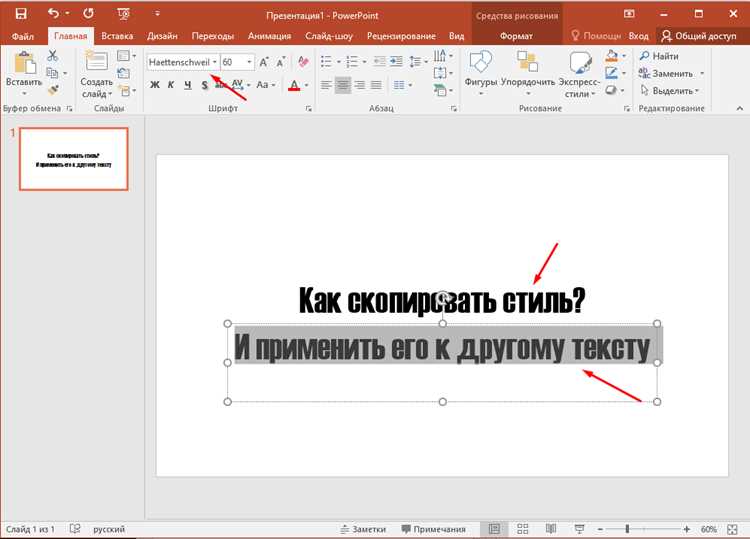The image size is (750, 539).
Task: Apply the red font color A
Action: pos(294,85)
